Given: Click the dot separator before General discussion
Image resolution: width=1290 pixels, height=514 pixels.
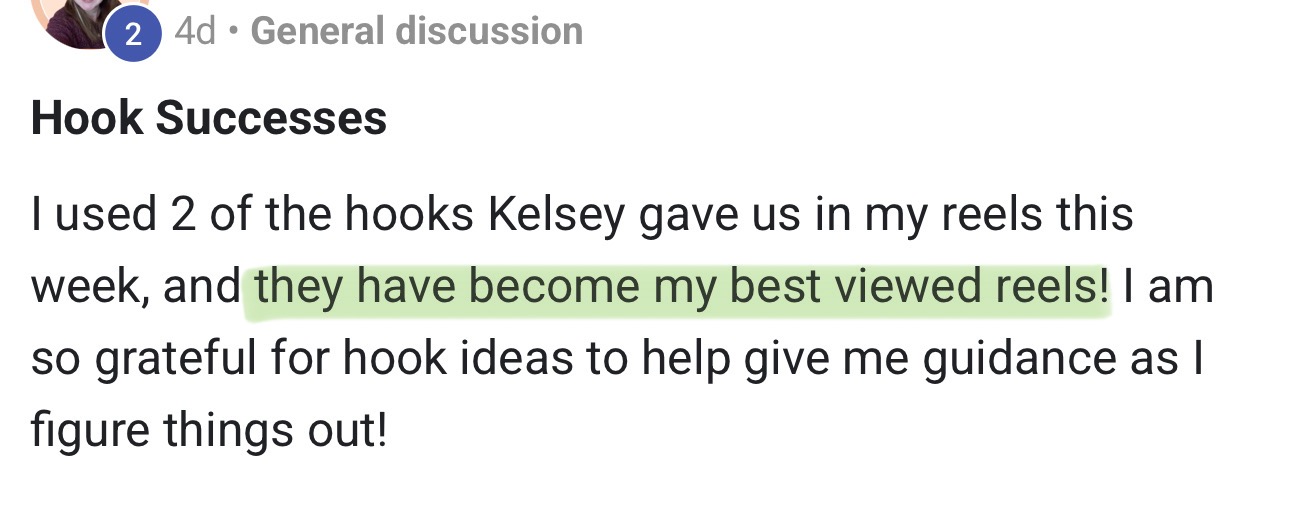Looking at the screenshot, I should (x=233, y=31).
